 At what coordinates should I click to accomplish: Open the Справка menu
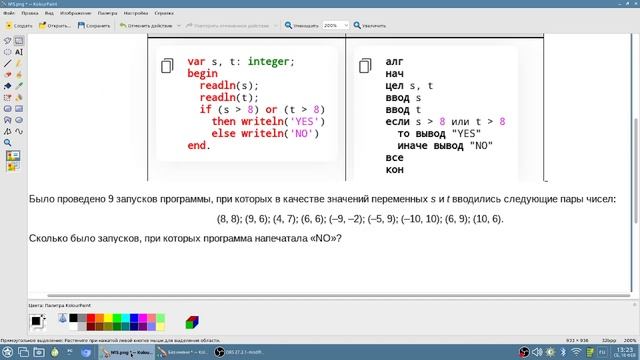164,13
